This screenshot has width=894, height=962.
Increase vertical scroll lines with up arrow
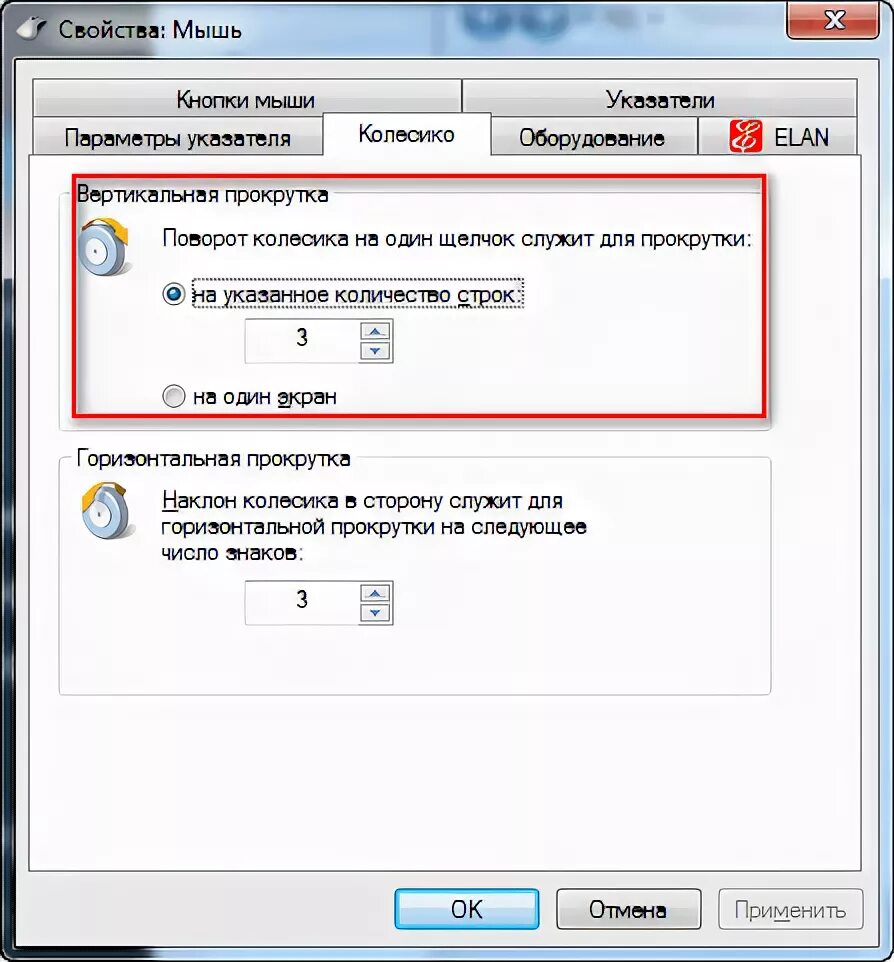(376, 331)
